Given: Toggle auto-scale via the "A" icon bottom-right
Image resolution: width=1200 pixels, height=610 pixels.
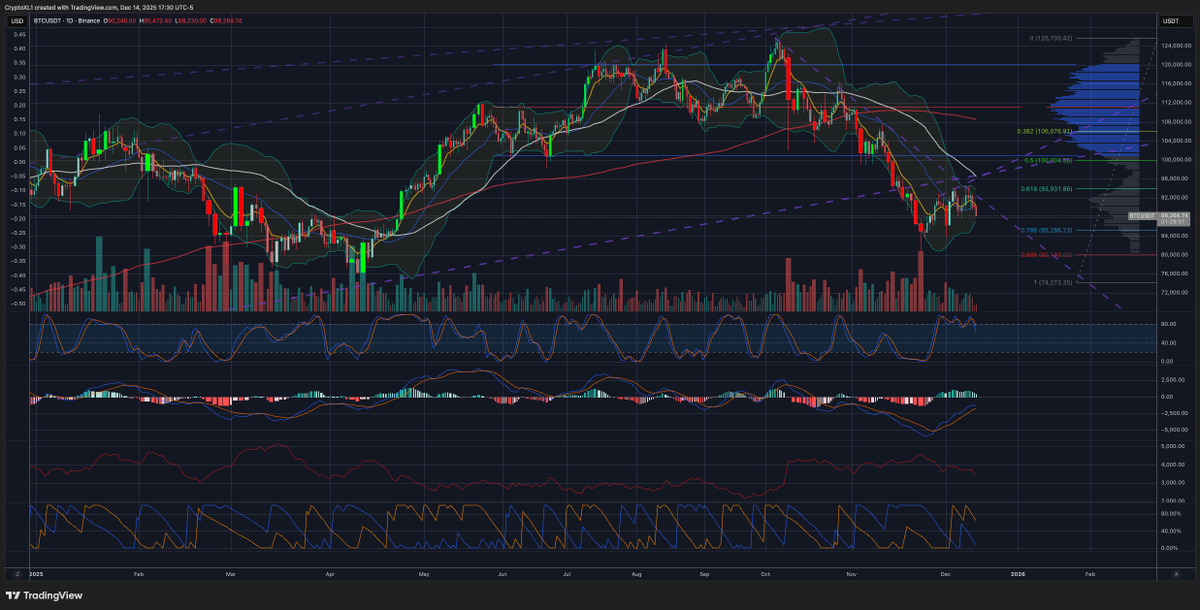Looking at the screenshot, I should click(x=1176, y=574).
